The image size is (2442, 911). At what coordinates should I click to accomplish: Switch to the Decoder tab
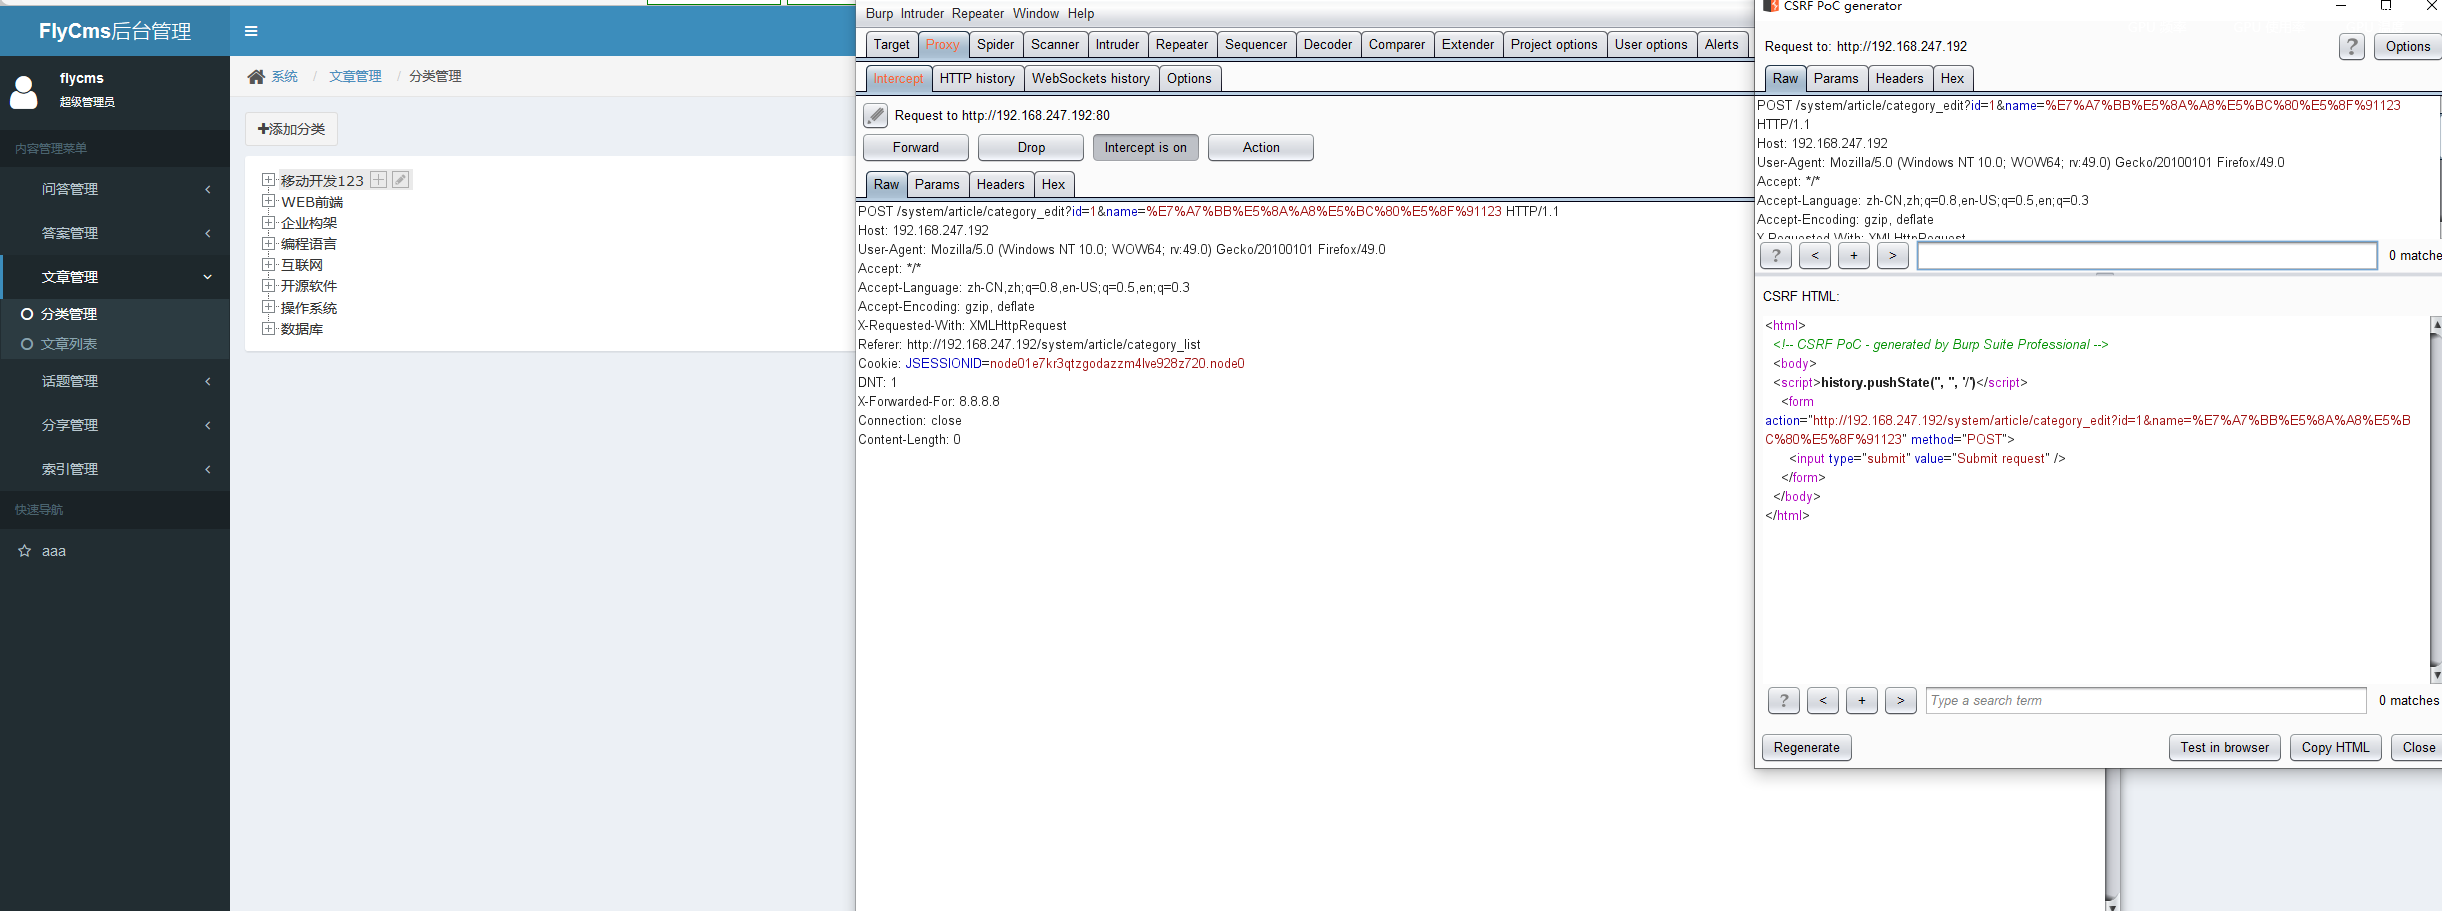click(x=1328, y=44)
